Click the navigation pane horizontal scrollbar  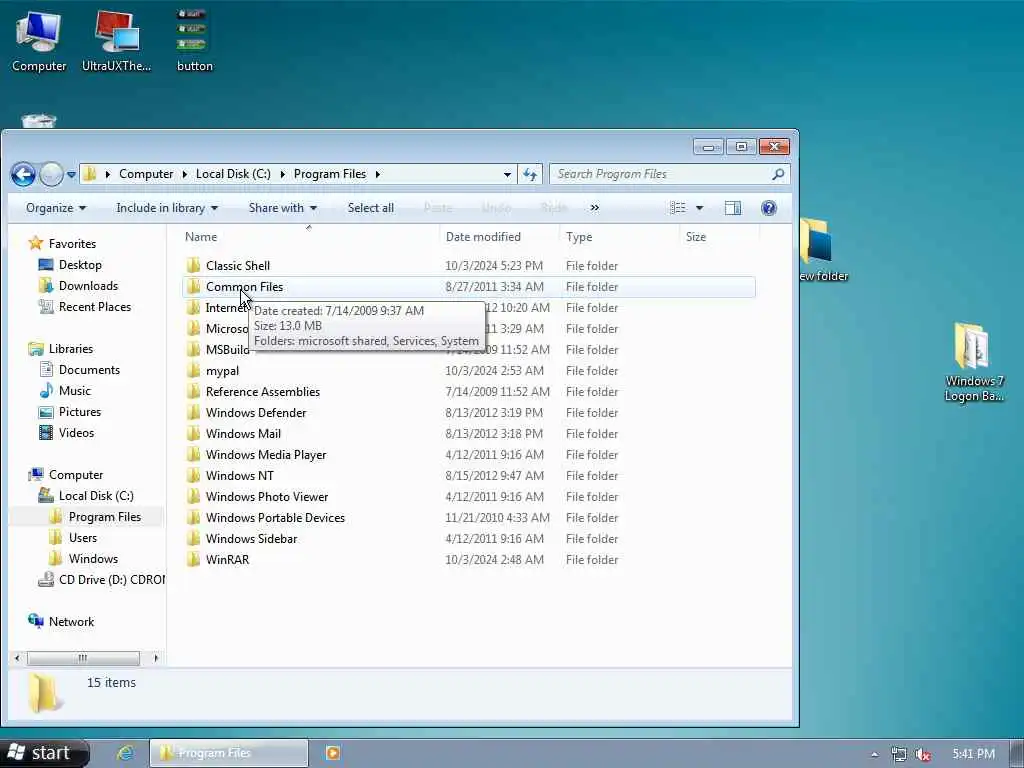(83, 658)
